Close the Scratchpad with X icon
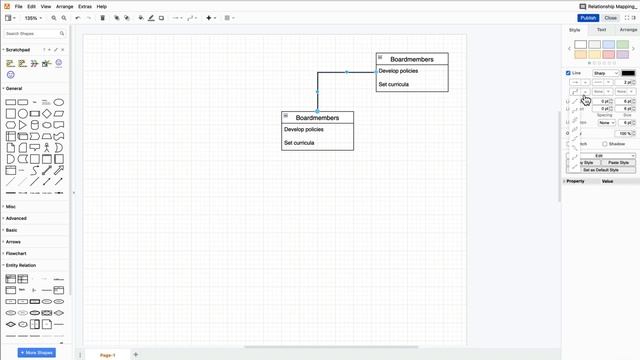 pos(62,50)
